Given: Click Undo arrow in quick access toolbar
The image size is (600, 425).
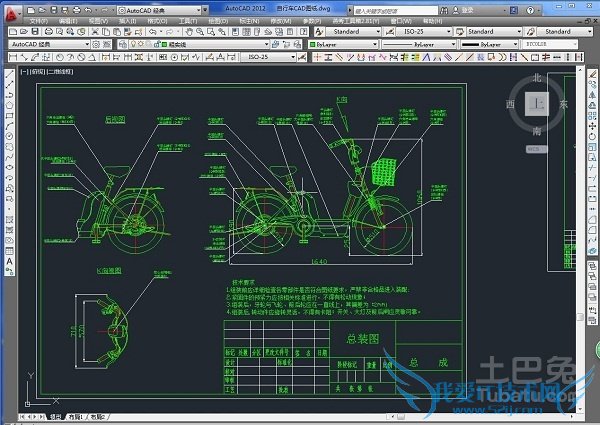Looking at the screenshot, I should pyautogui.click(x=88, y=10).
